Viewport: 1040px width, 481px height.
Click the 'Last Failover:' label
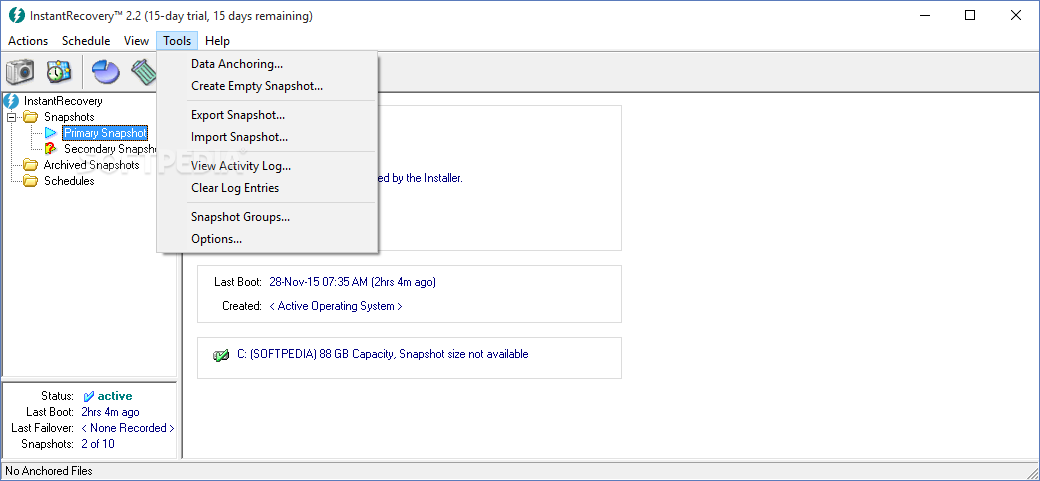[42, 428]
